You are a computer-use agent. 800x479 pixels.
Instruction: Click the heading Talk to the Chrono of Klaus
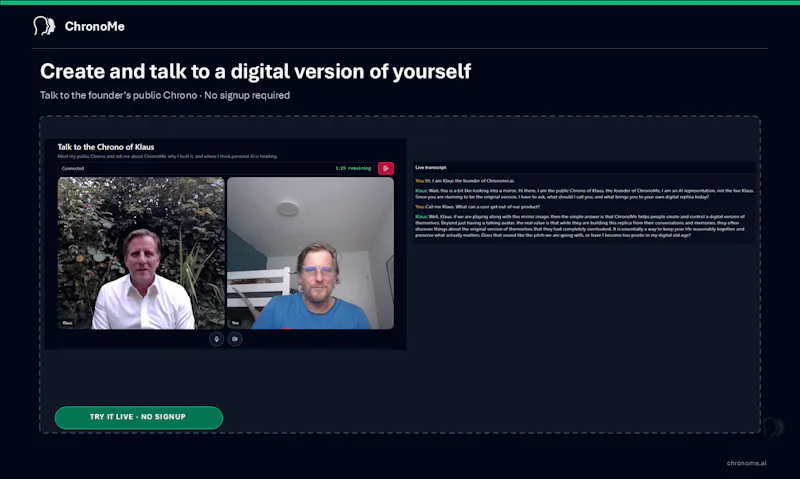106,147
